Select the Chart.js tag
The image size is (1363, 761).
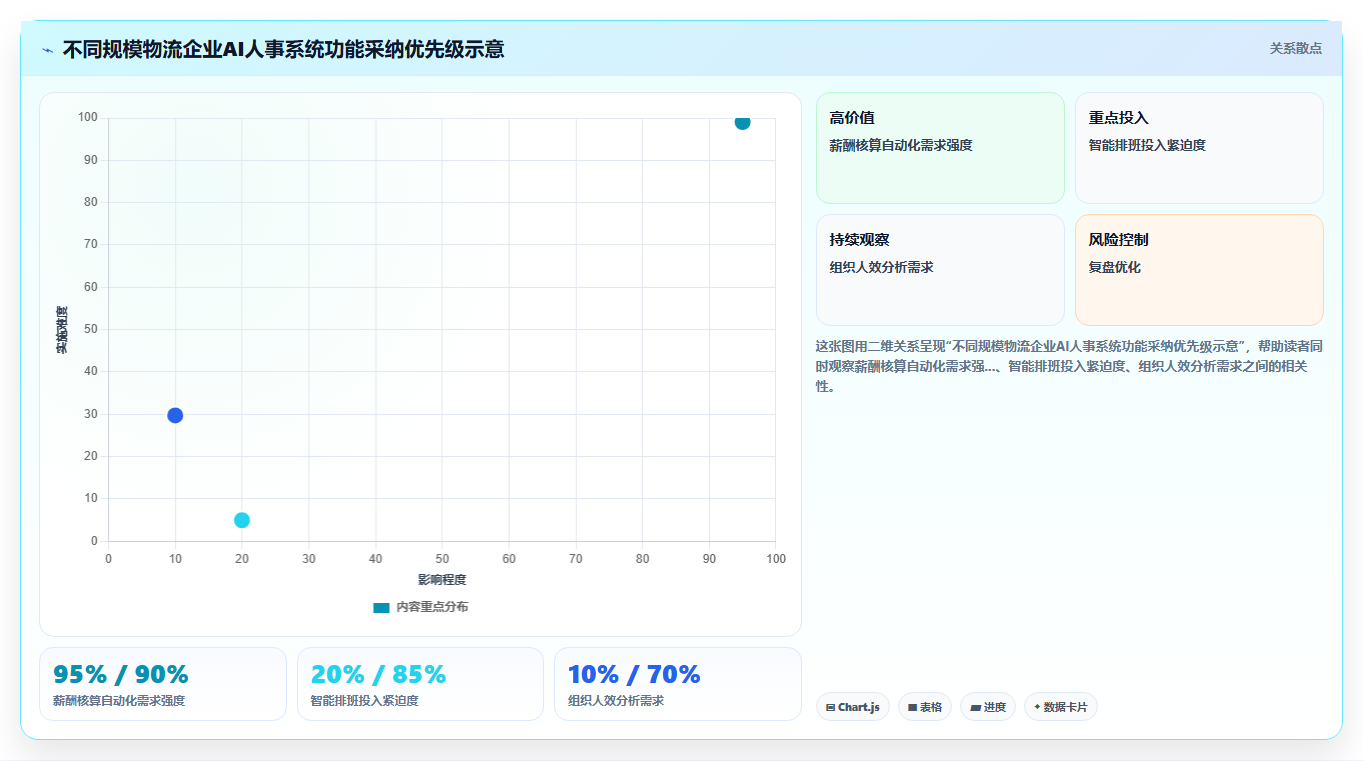coord(853,707)
